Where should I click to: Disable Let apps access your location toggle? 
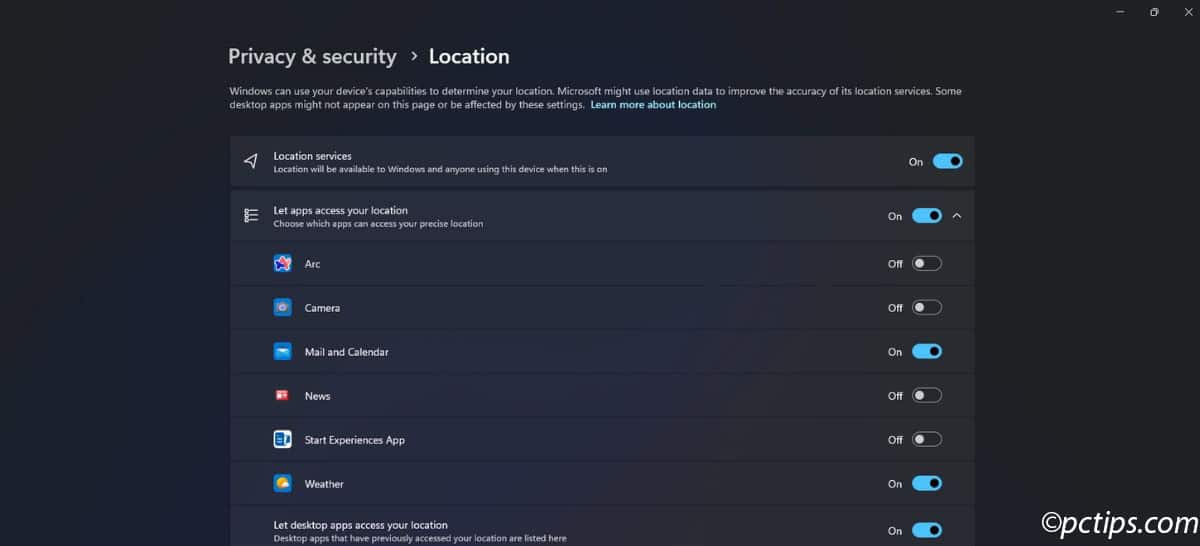tap(927, 216)
